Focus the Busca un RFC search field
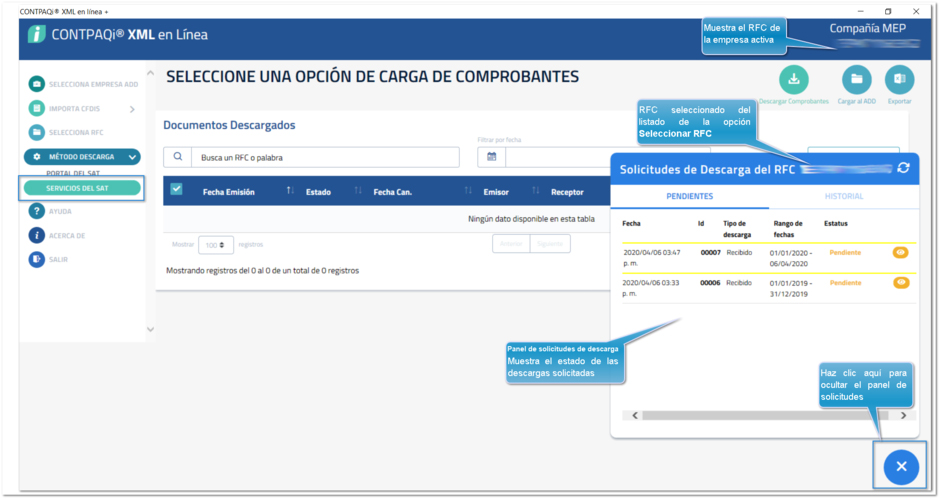940x499 pixels. point(325,157)
